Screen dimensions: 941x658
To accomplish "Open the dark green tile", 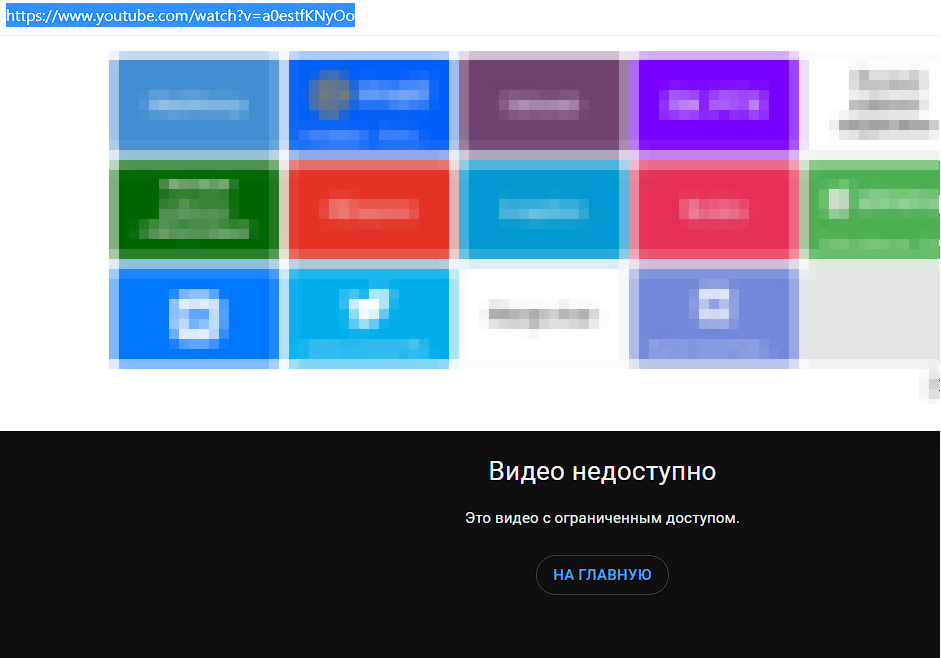I will [x=195, y=207].
